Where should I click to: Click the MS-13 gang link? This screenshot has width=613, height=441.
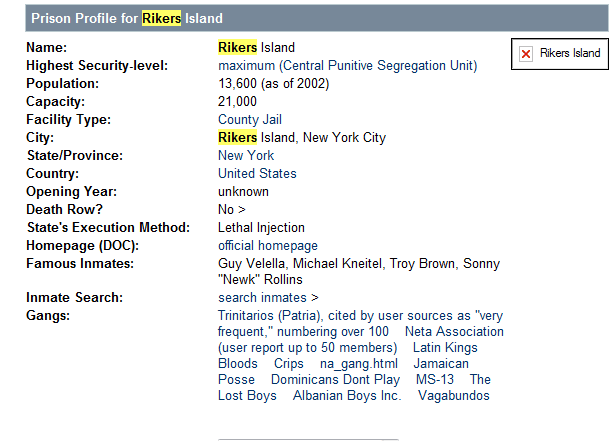pyautogui.click(x=435, y=380)
